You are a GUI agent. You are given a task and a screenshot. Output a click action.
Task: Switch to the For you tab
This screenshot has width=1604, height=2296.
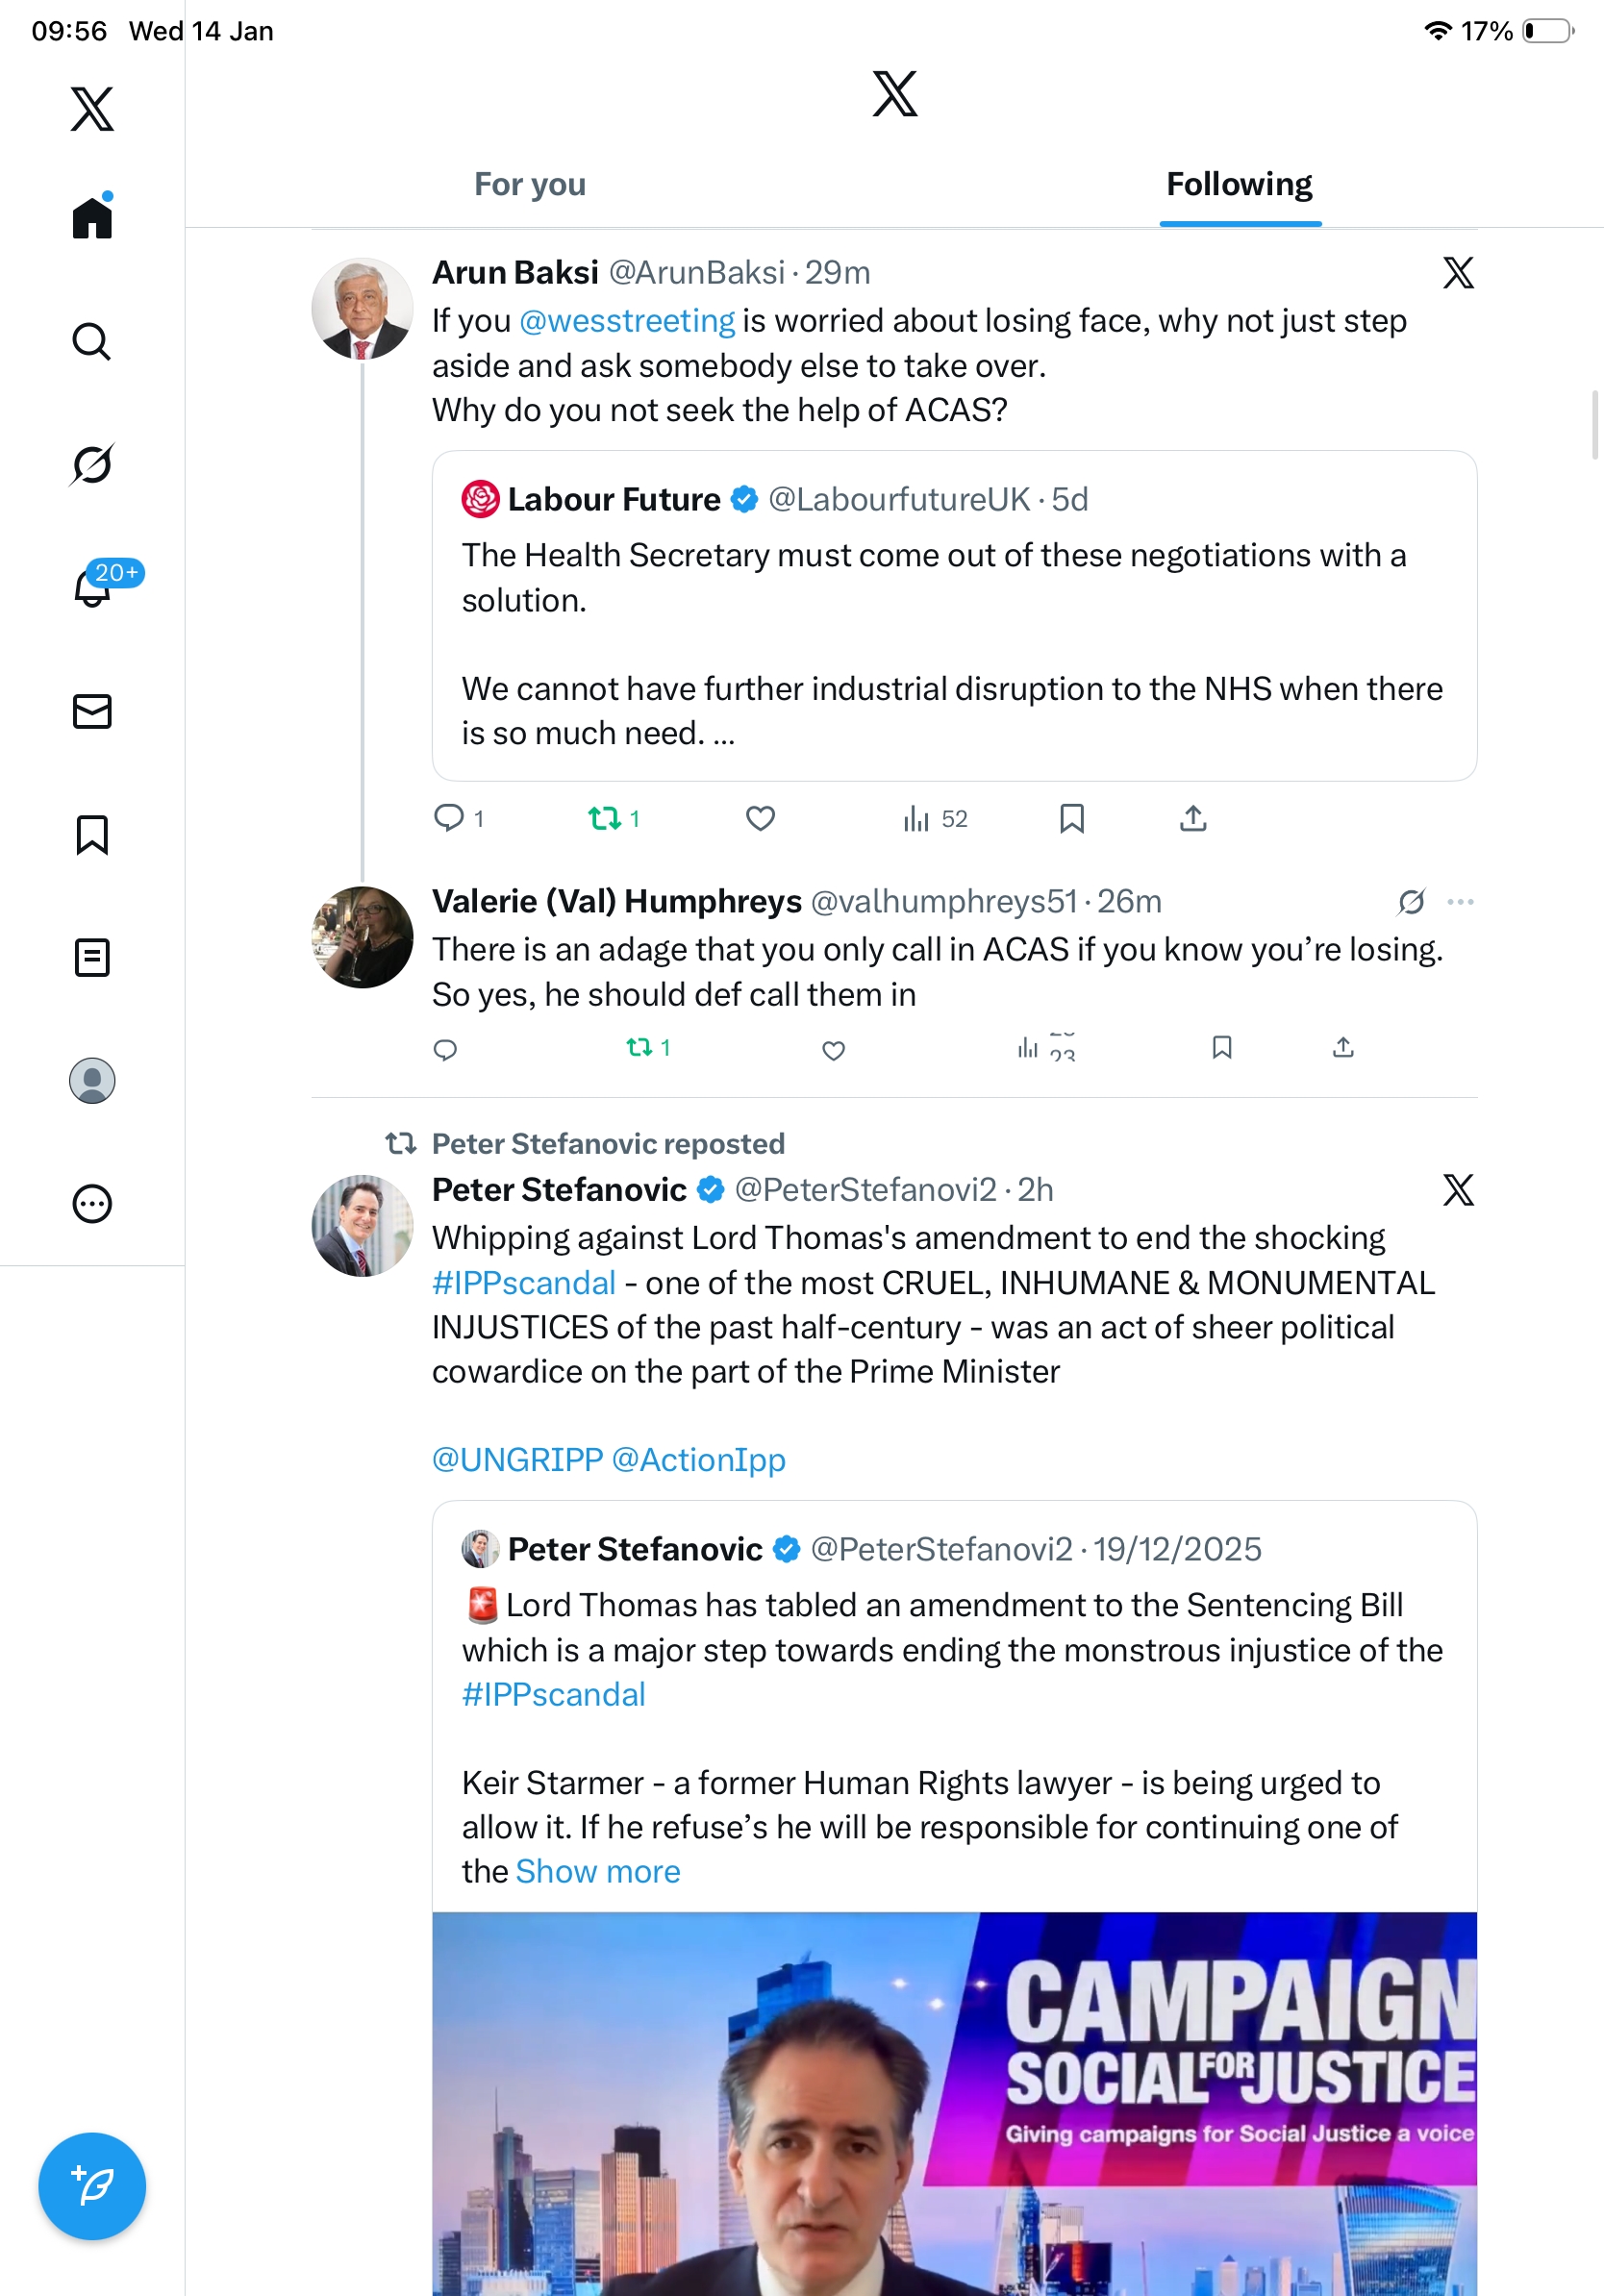(x=529, y=185)
